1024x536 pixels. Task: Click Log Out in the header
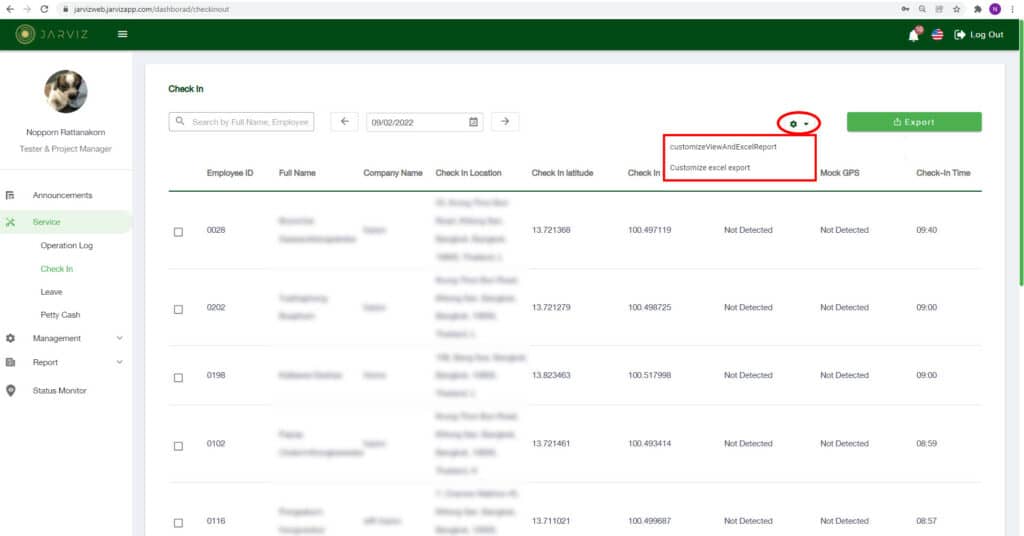tap(979, 35)
